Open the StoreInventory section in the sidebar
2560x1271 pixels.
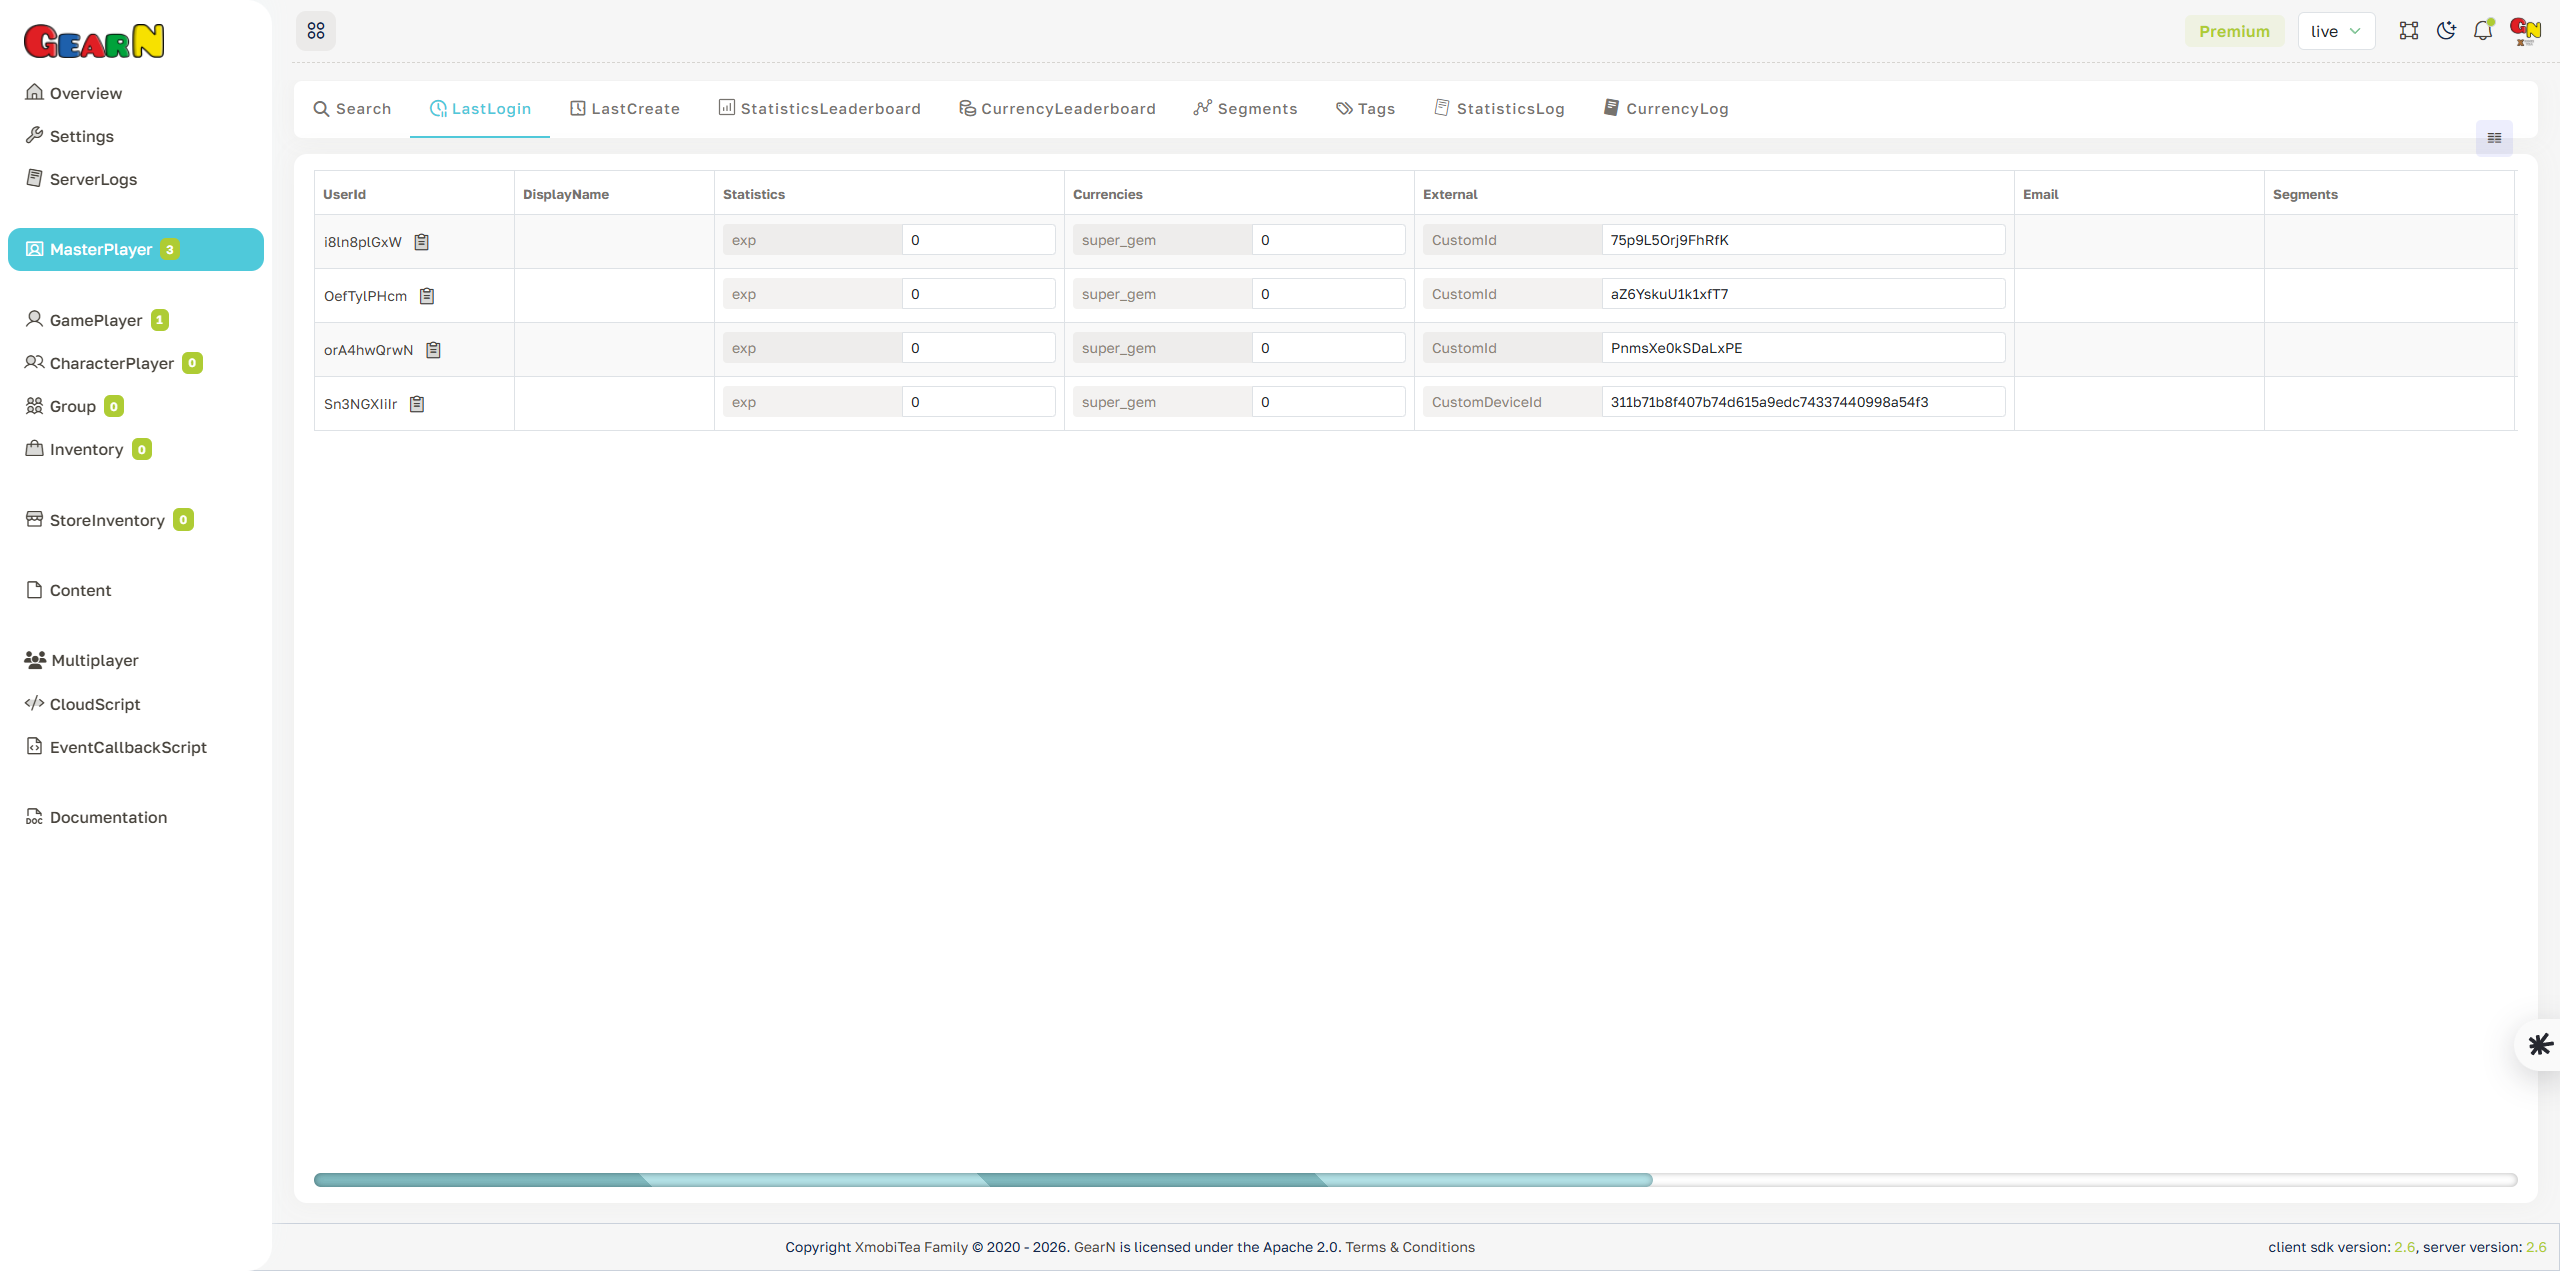click(108, 520)
